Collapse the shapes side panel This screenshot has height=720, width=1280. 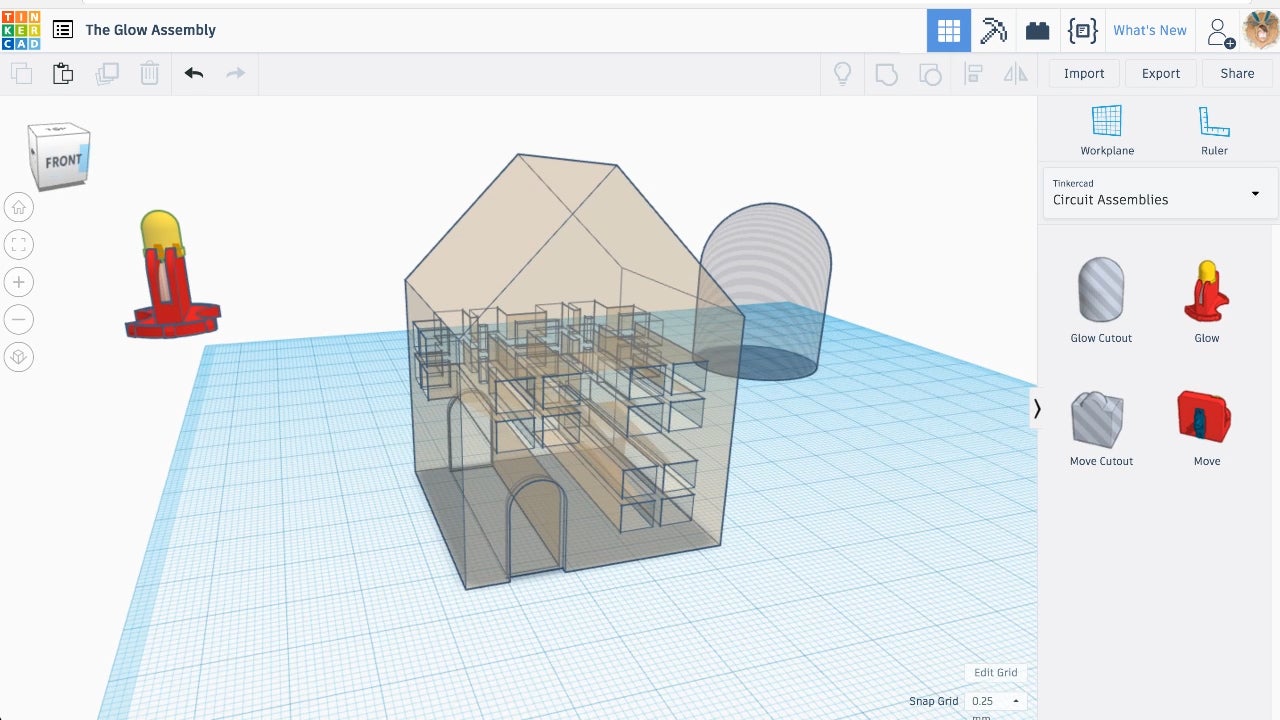coord(1037,408)
